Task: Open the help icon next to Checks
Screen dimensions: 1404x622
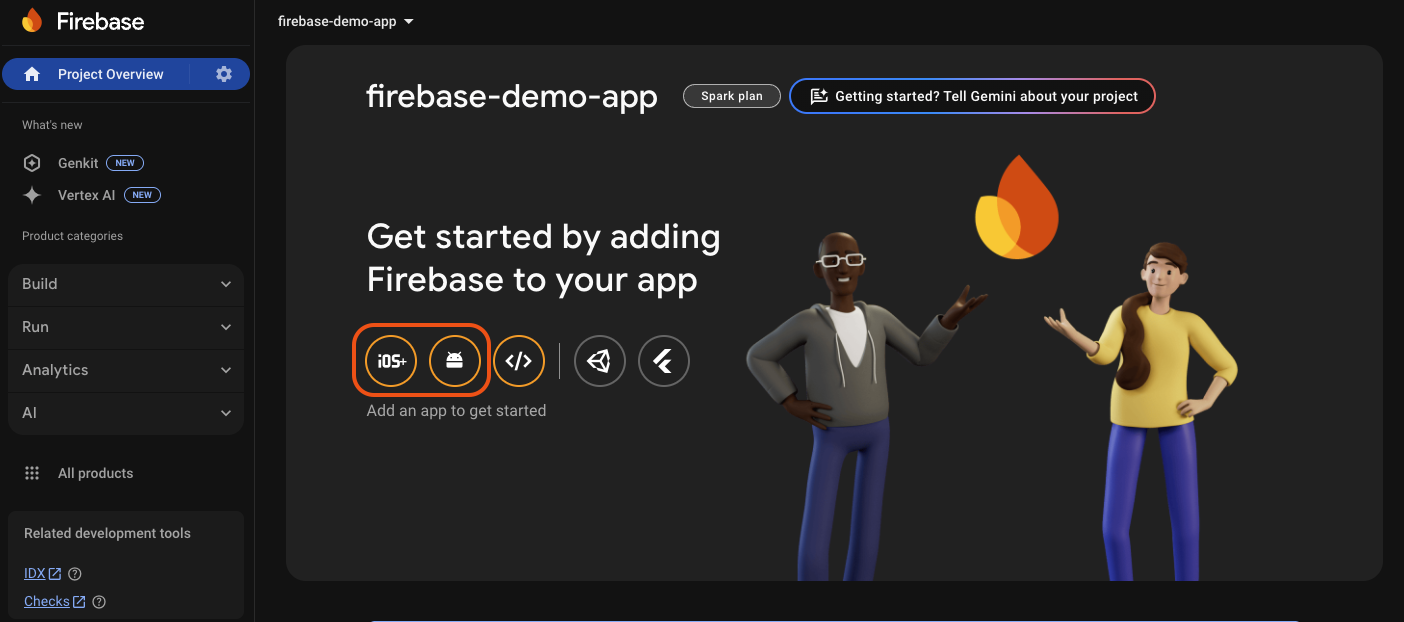Action: [99, 602]
